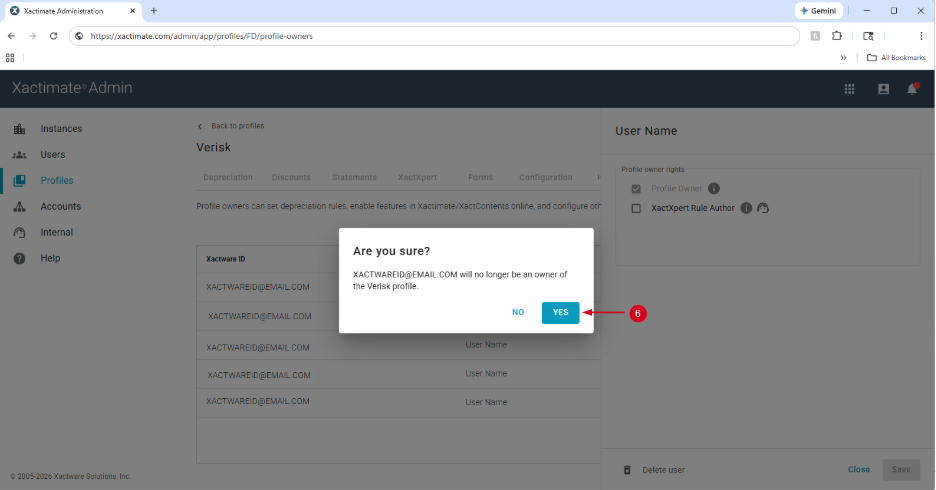
Task: Click the address bar URL field
Action: [435, 36]
